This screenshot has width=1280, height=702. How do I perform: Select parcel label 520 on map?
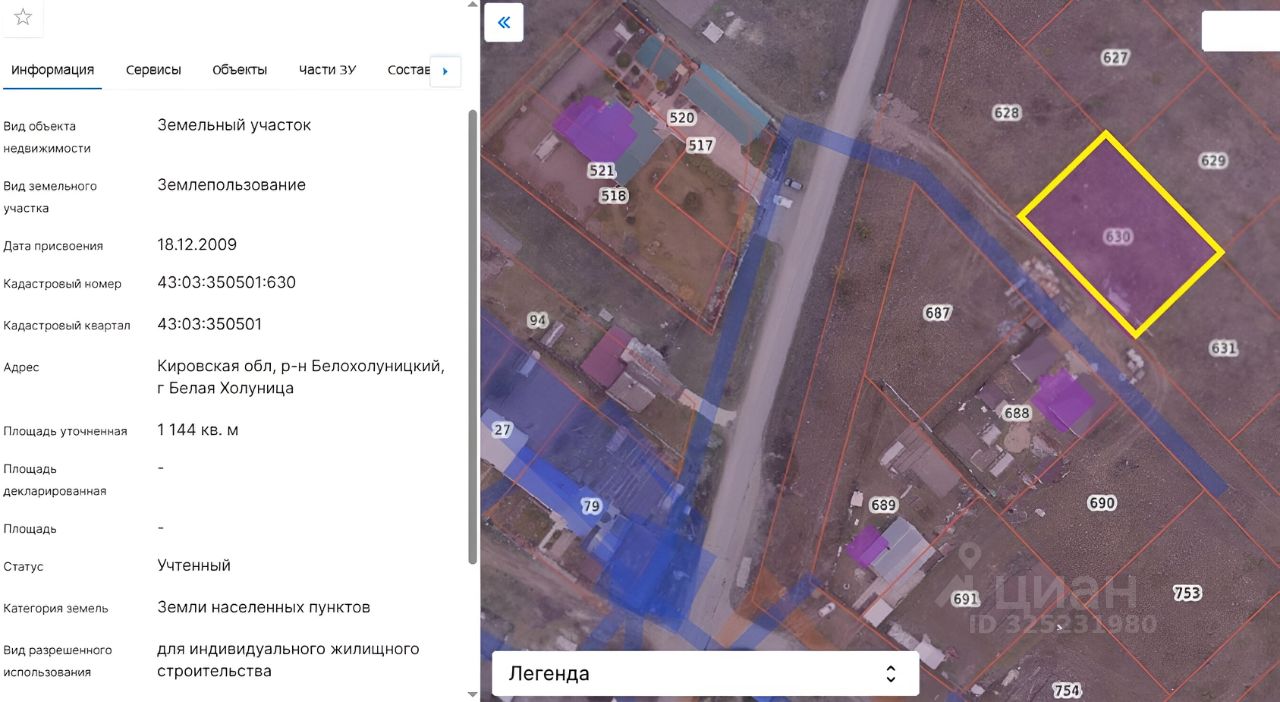click(x=681, y=117)
